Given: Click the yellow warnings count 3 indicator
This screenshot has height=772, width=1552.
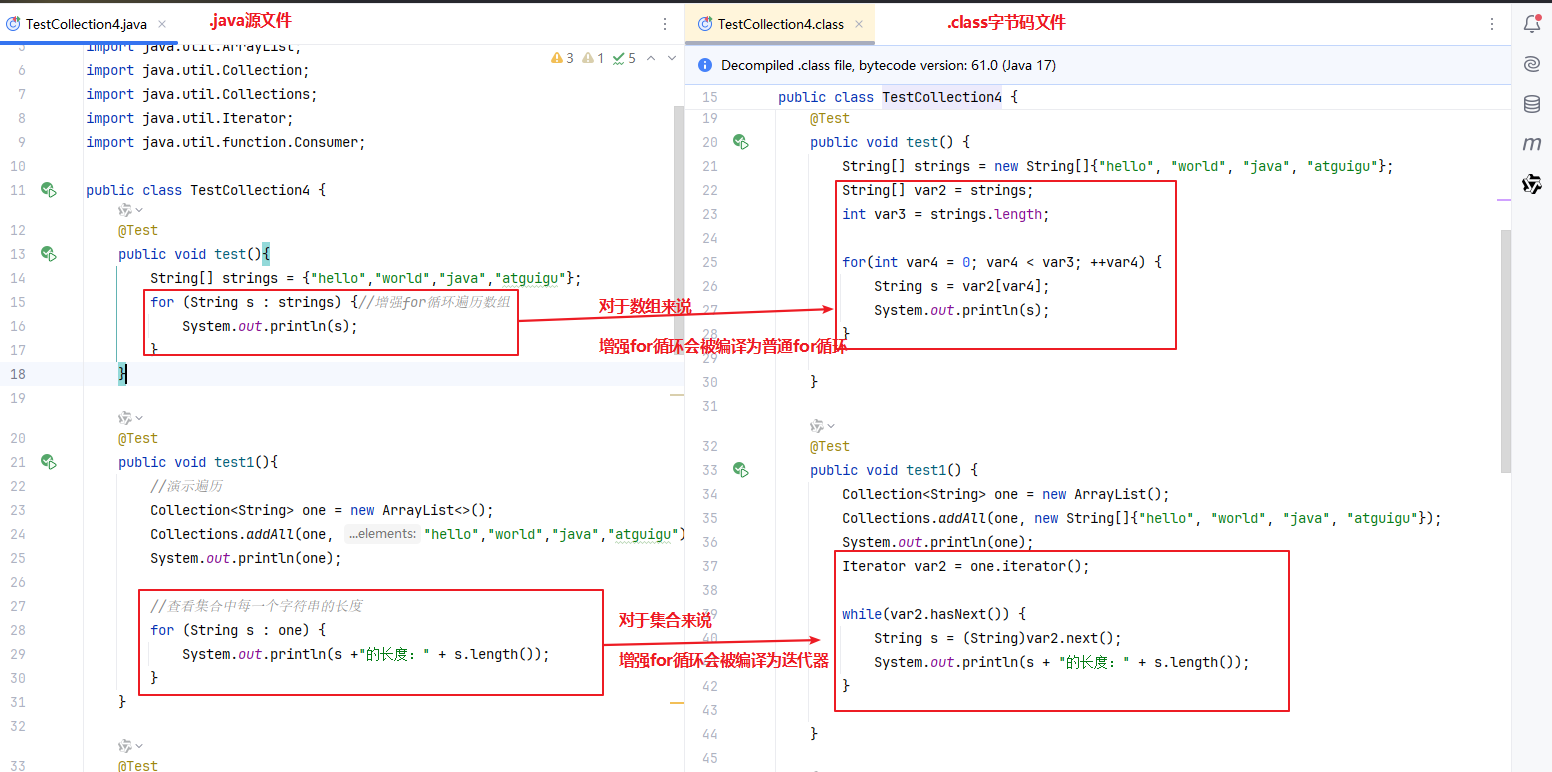Looking at the screenshot, I should point(562,58).
